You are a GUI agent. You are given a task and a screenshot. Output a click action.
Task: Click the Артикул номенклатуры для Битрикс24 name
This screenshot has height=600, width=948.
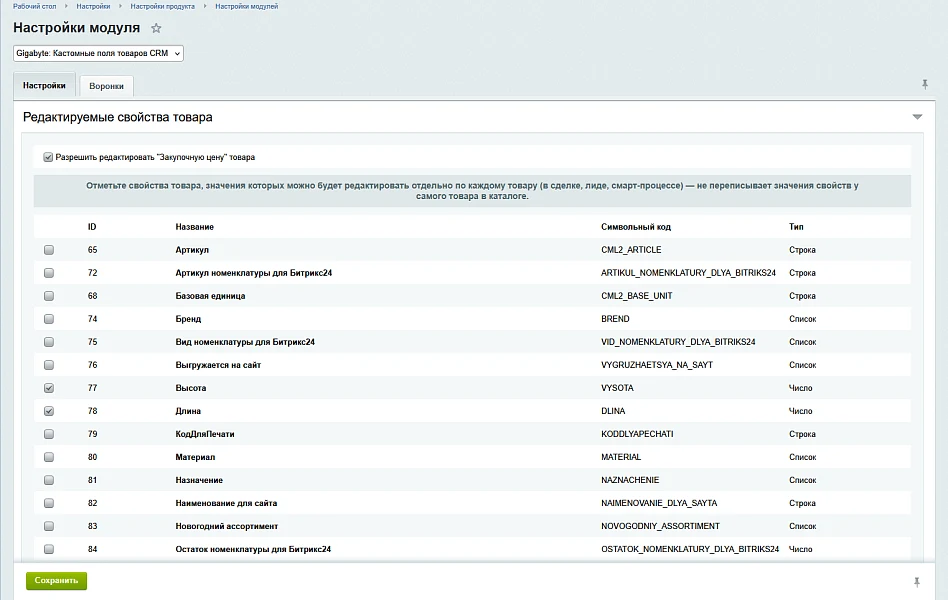point(254,273)
